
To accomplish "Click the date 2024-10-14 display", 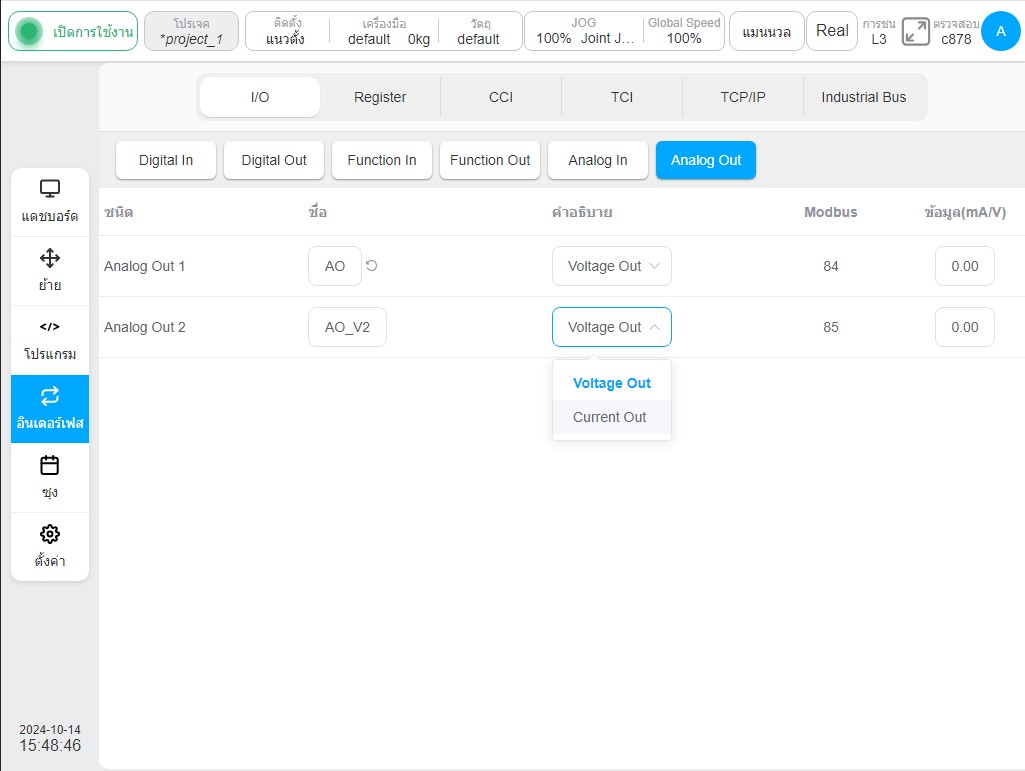I will pos(50,729).
